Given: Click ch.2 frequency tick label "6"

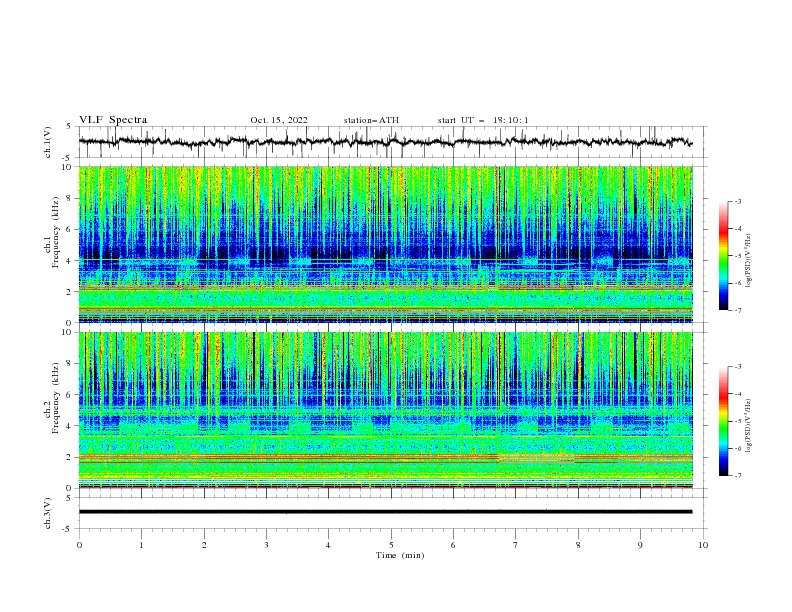Looking at the screenshot, I should point(71,395).
